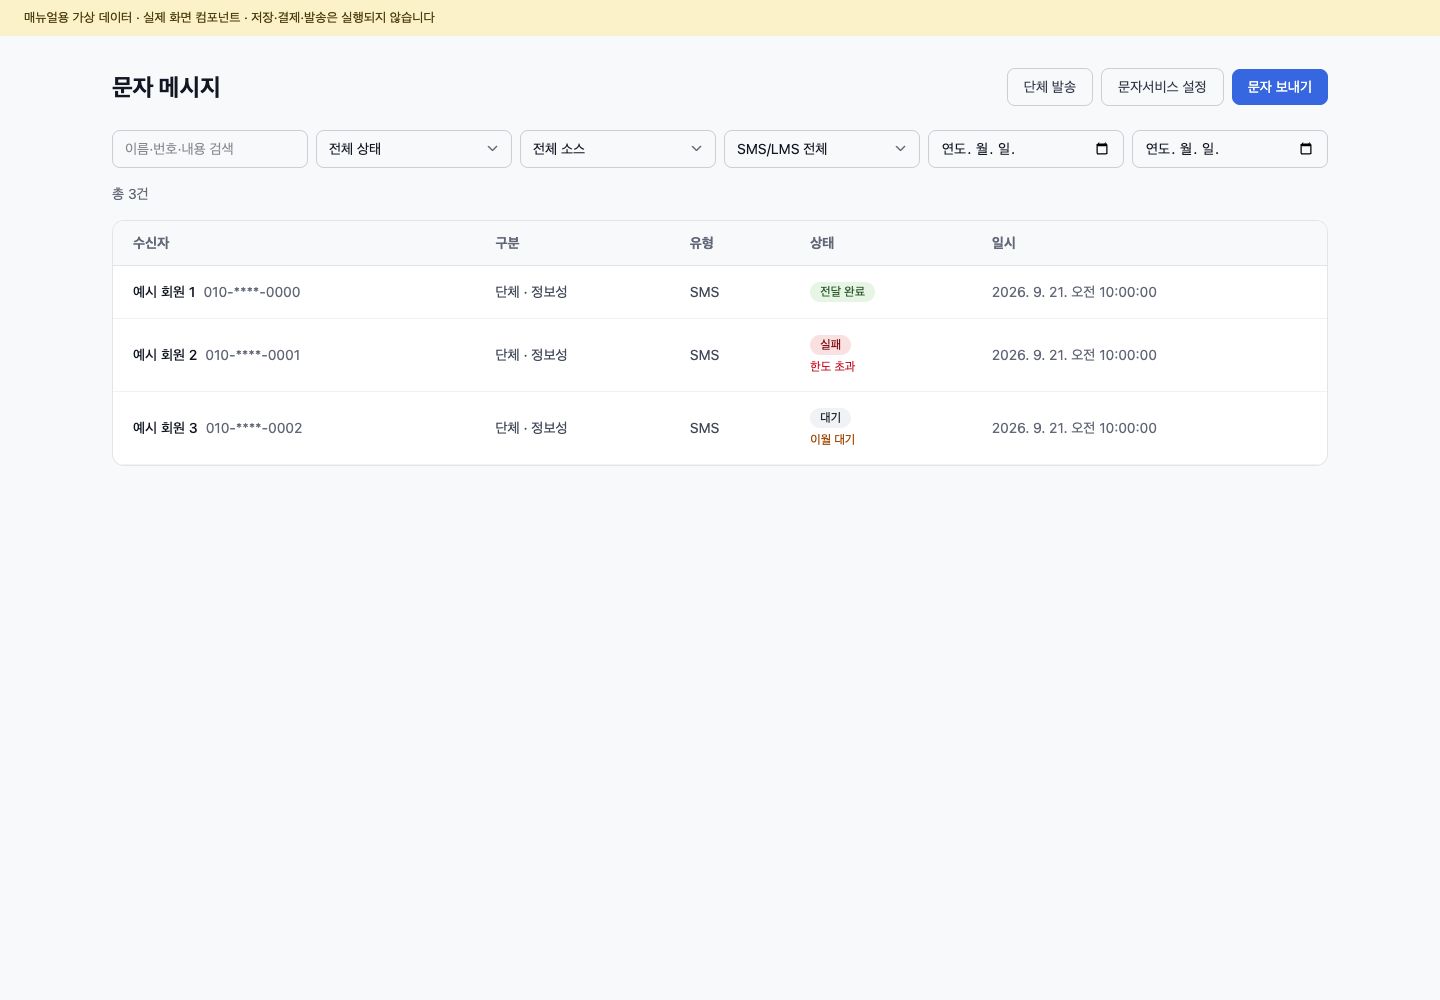
Task: Select the 수신자 column header
Action: pos(151,243)
